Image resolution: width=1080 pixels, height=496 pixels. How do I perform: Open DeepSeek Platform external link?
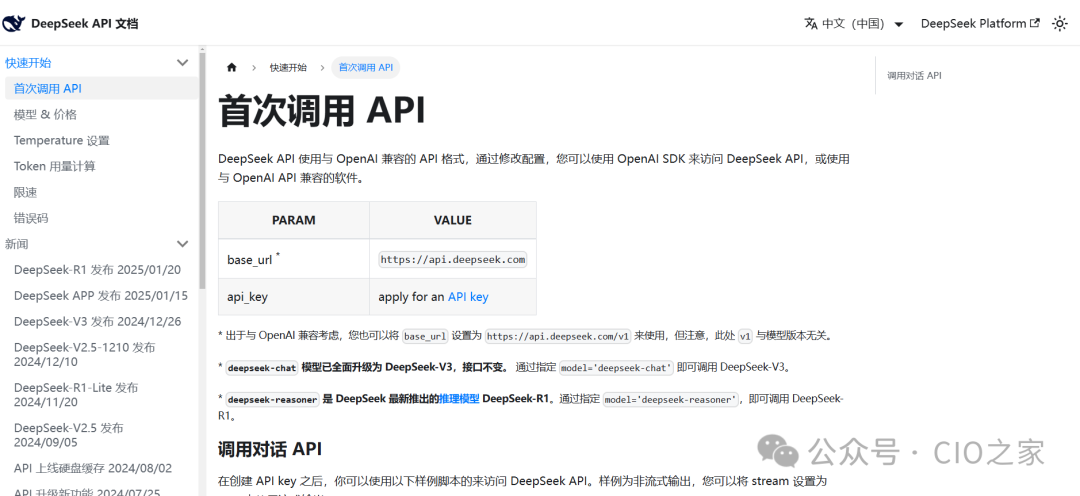pyautogui.click(x=980, y=24)
